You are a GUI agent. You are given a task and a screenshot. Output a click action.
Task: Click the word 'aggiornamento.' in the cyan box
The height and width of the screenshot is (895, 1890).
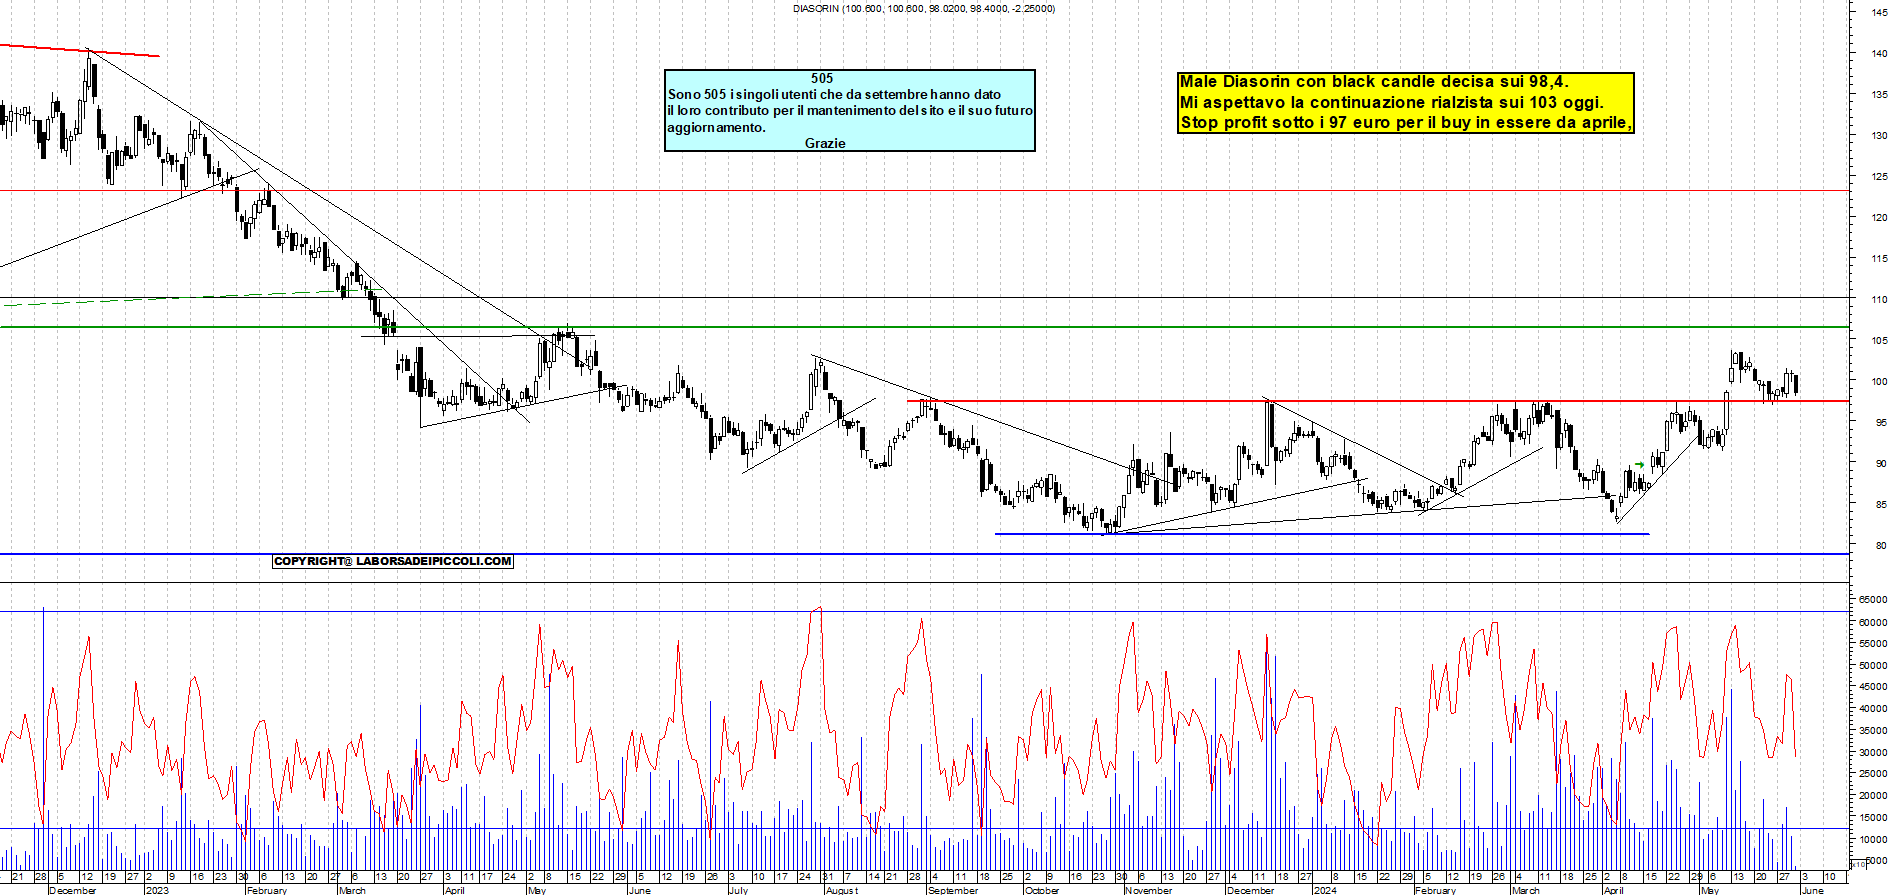click(x=717, y=128)
